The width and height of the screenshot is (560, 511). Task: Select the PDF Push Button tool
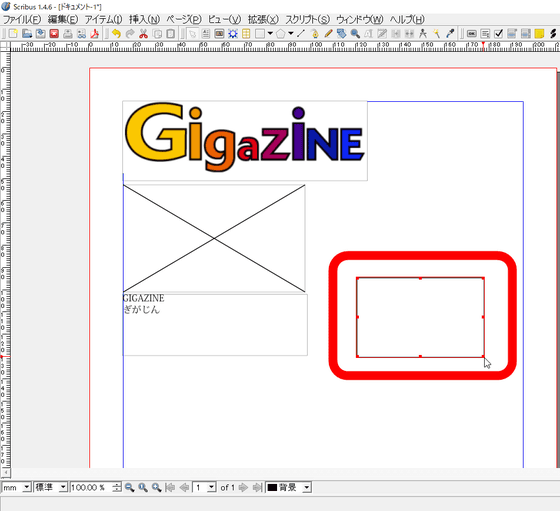472,34
